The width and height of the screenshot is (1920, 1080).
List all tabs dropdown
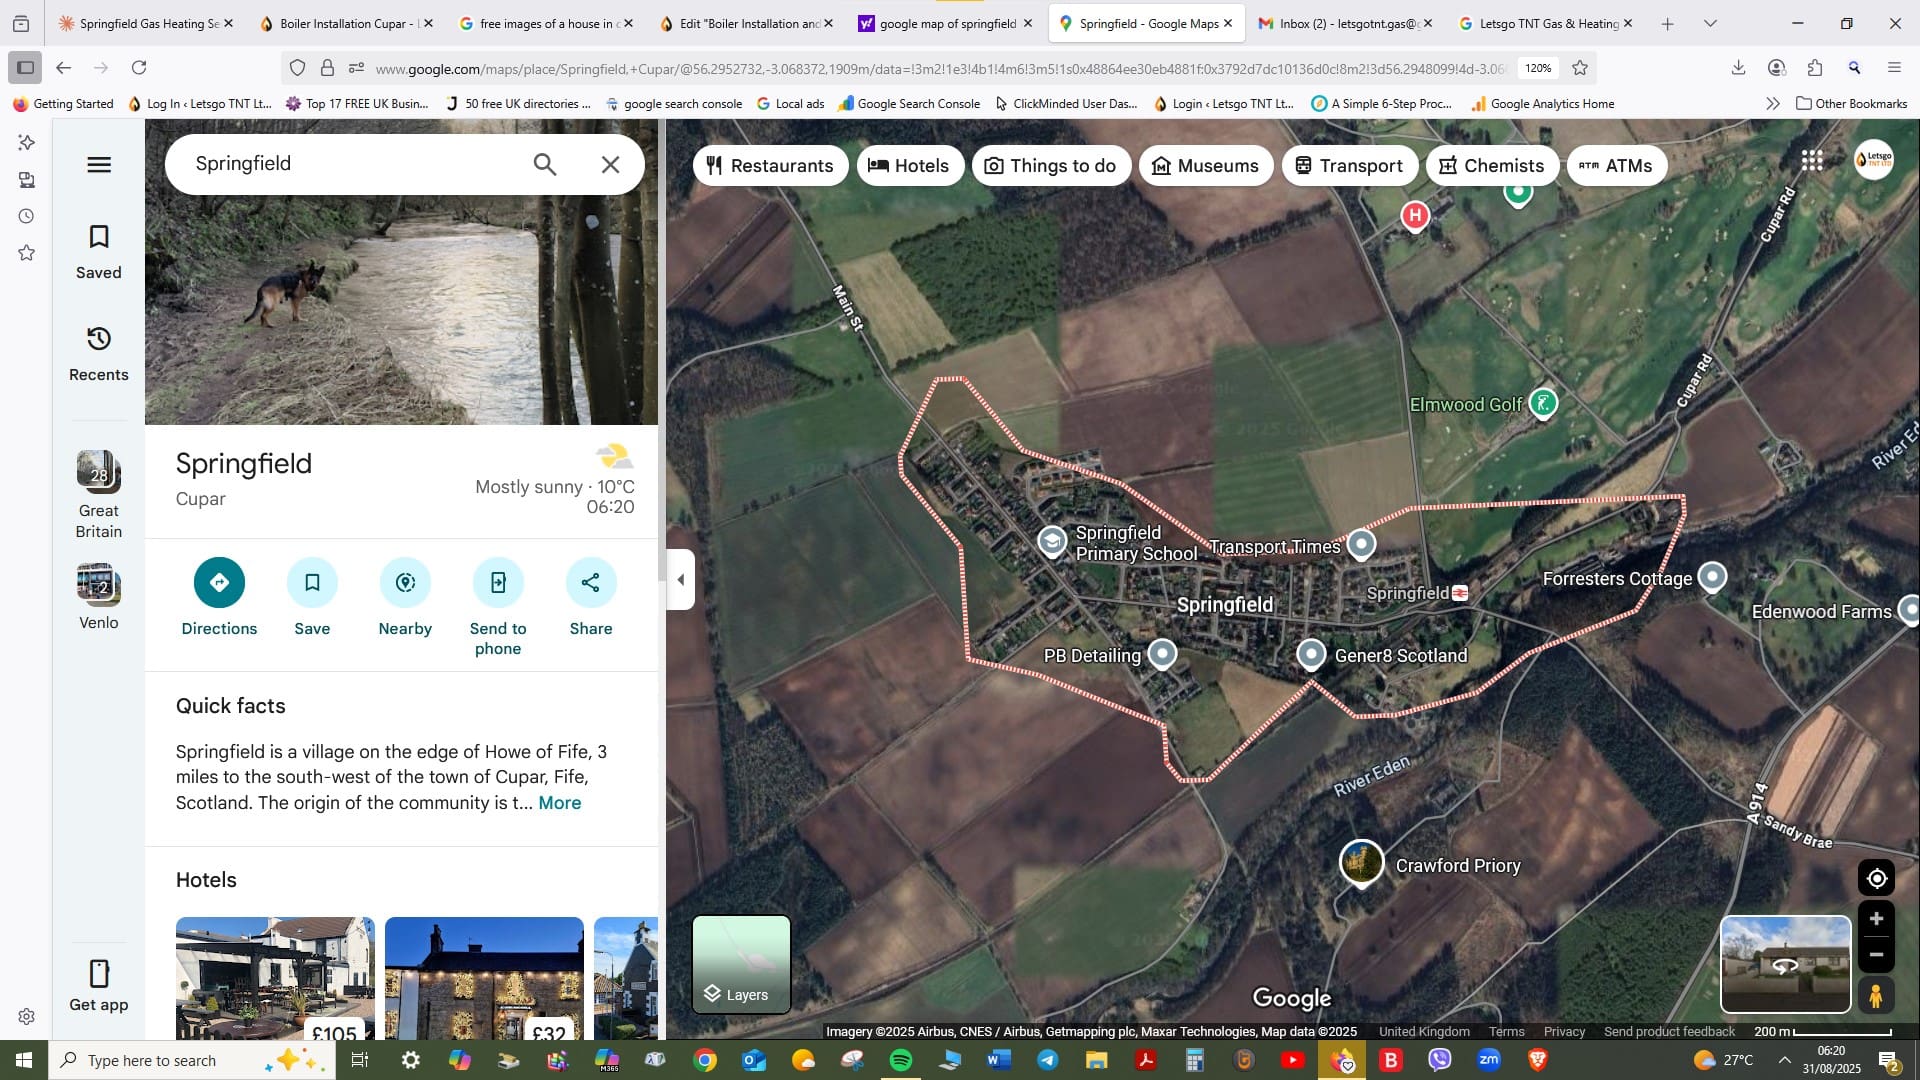coord(1710,24)
